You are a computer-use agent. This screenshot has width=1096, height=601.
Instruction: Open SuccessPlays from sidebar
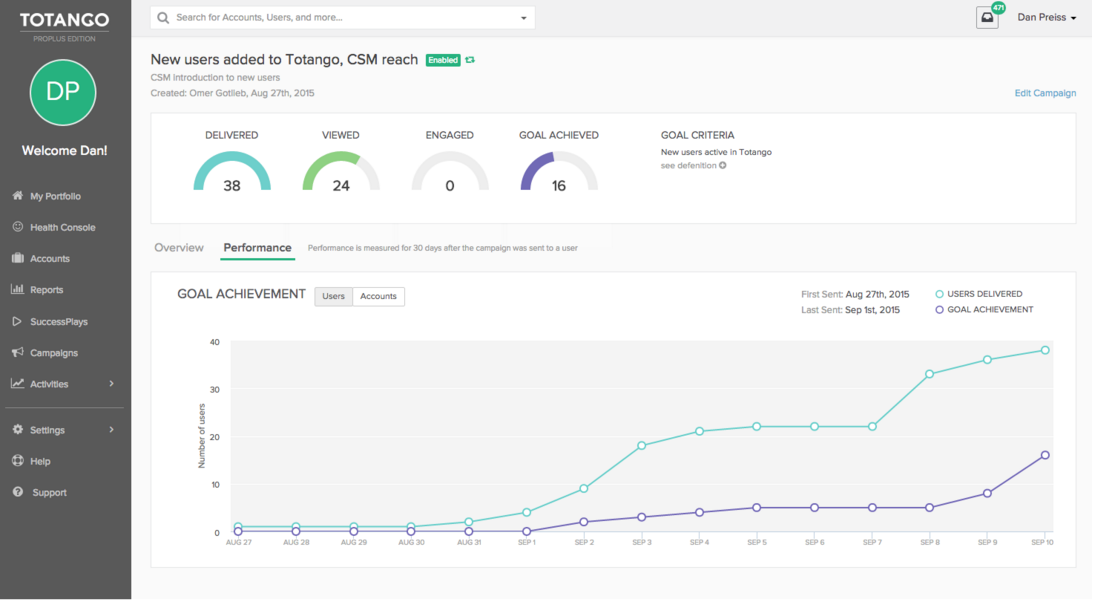(x=59, y=322)
